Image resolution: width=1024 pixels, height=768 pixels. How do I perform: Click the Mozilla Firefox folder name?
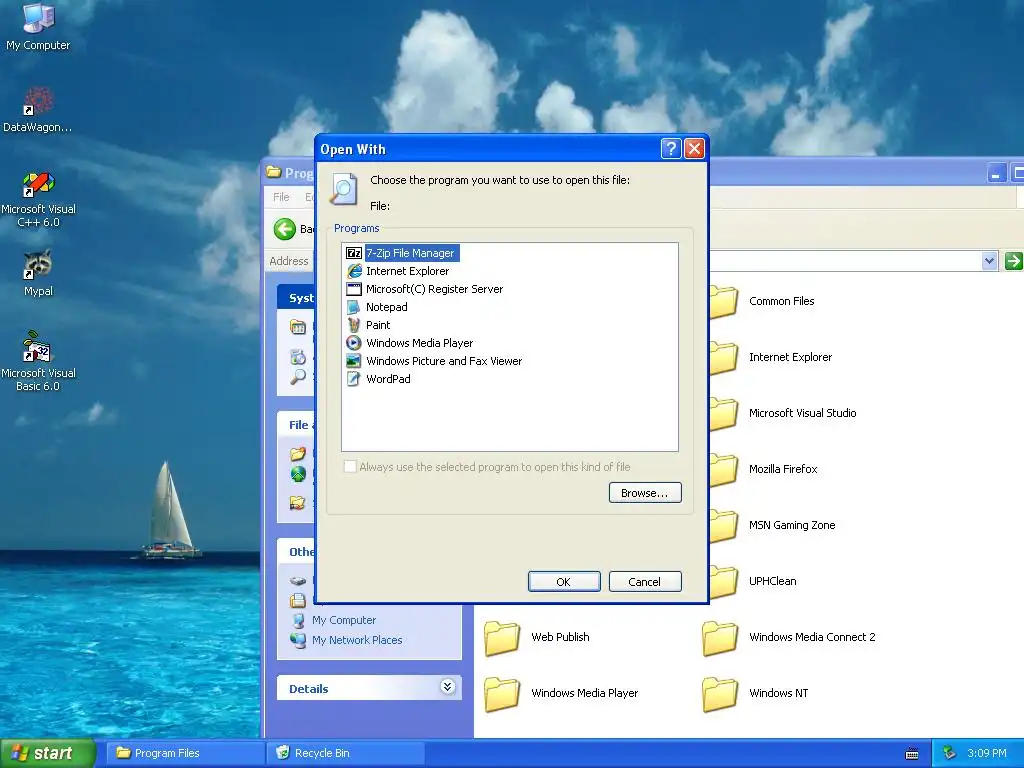(x=783, y=469)
